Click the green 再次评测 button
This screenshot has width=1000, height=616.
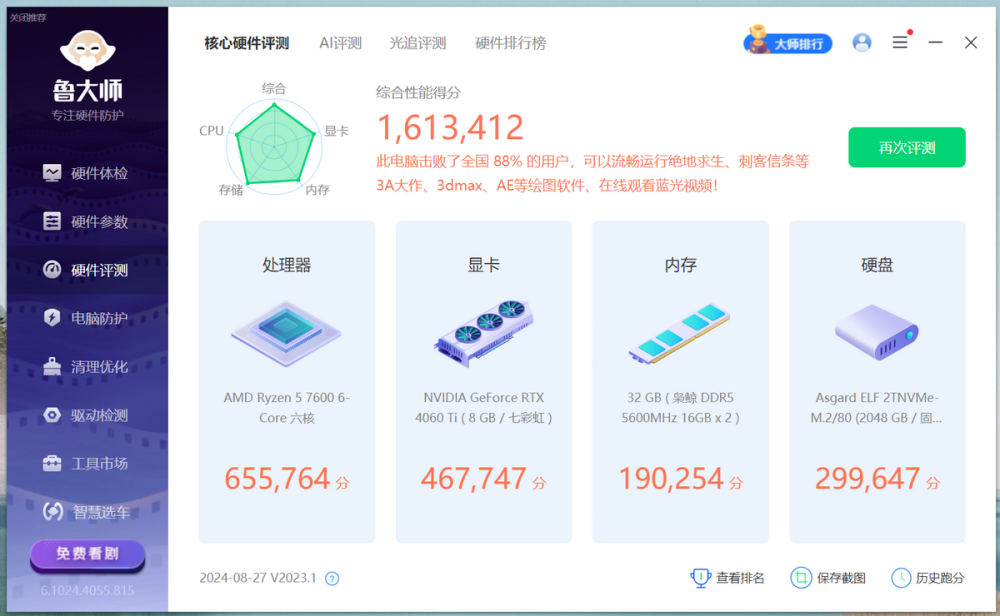(906, 147)
